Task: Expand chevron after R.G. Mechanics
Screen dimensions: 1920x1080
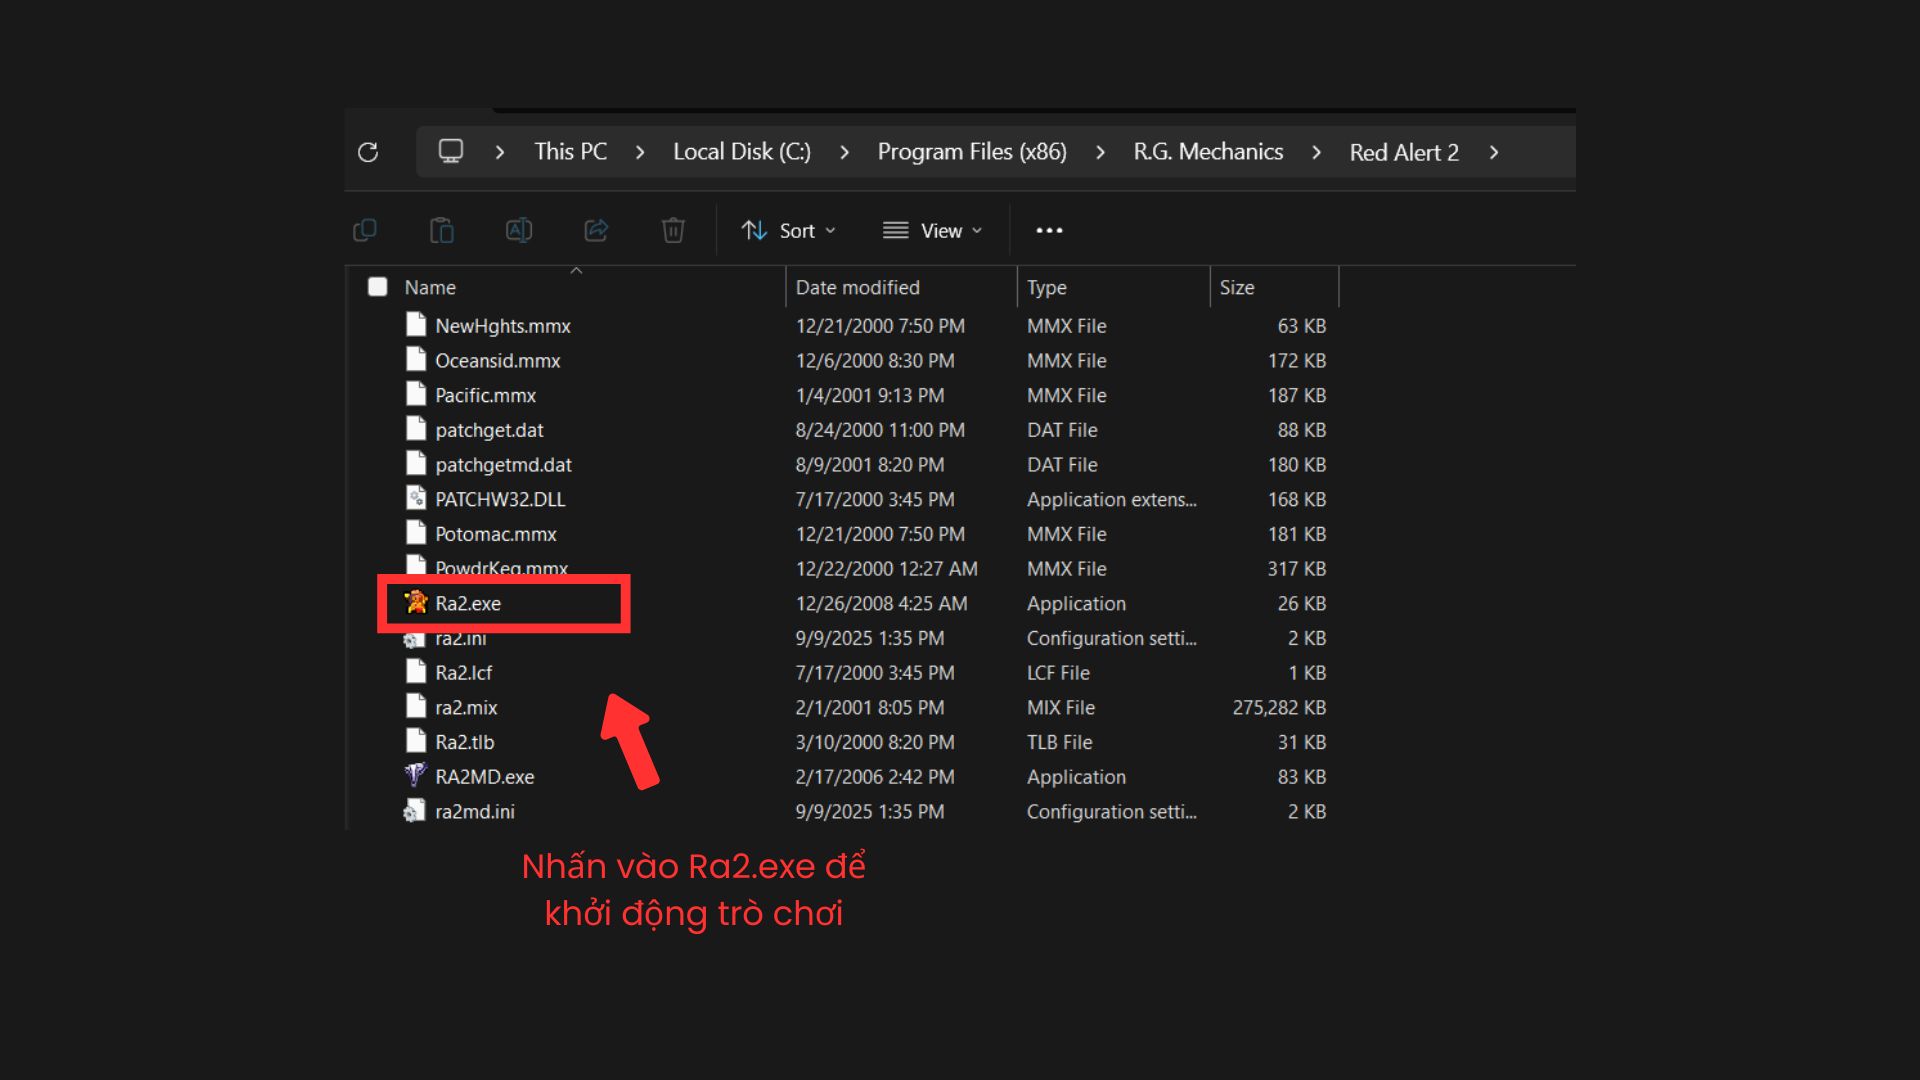Action: coord(1316,152)
